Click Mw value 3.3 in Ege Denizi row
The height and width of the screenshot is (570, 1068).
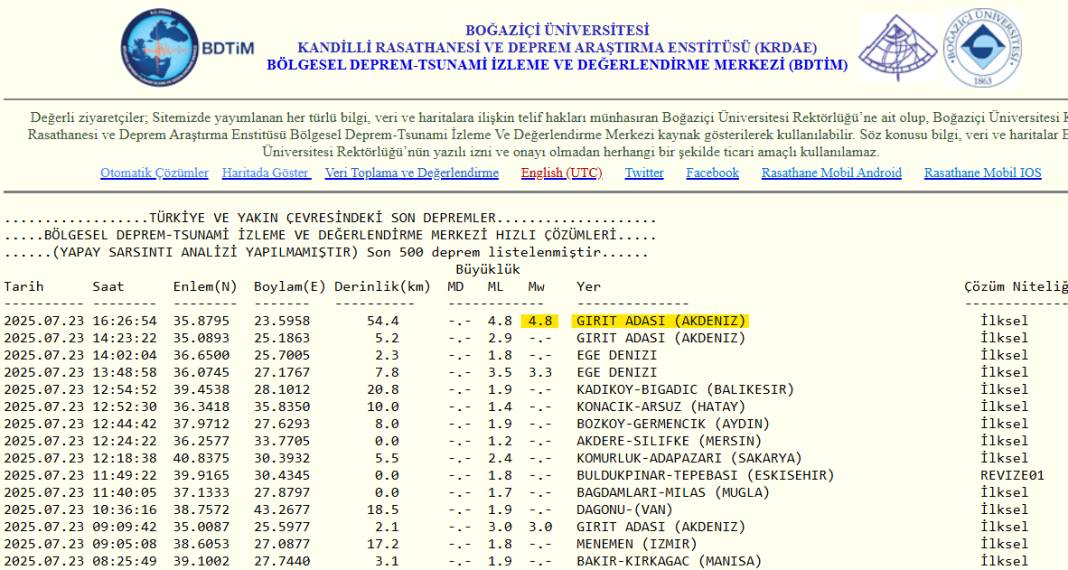(539, 373)
